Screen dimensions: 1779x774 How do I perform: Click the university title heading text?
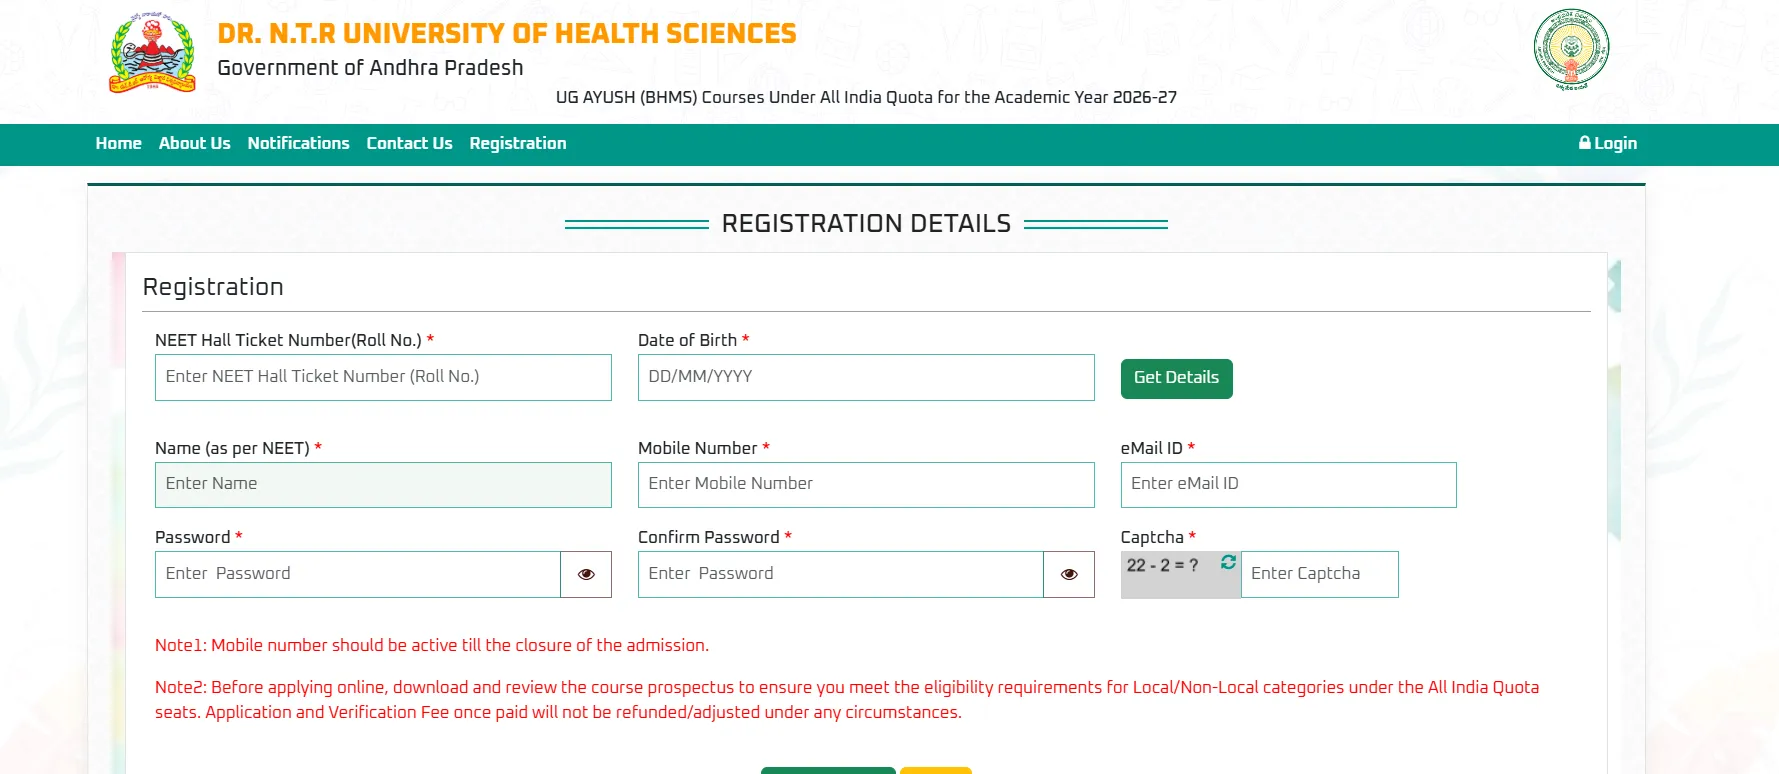[x=507, y=33]
